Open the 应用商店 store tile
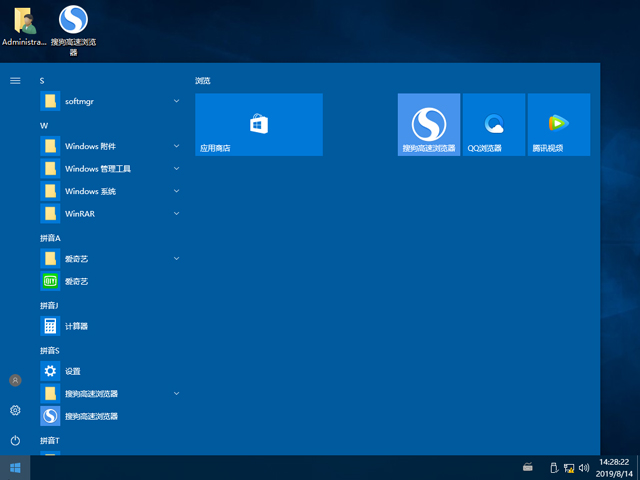The width and height of the screenshot is (640, 480). (x=259, y=124)
